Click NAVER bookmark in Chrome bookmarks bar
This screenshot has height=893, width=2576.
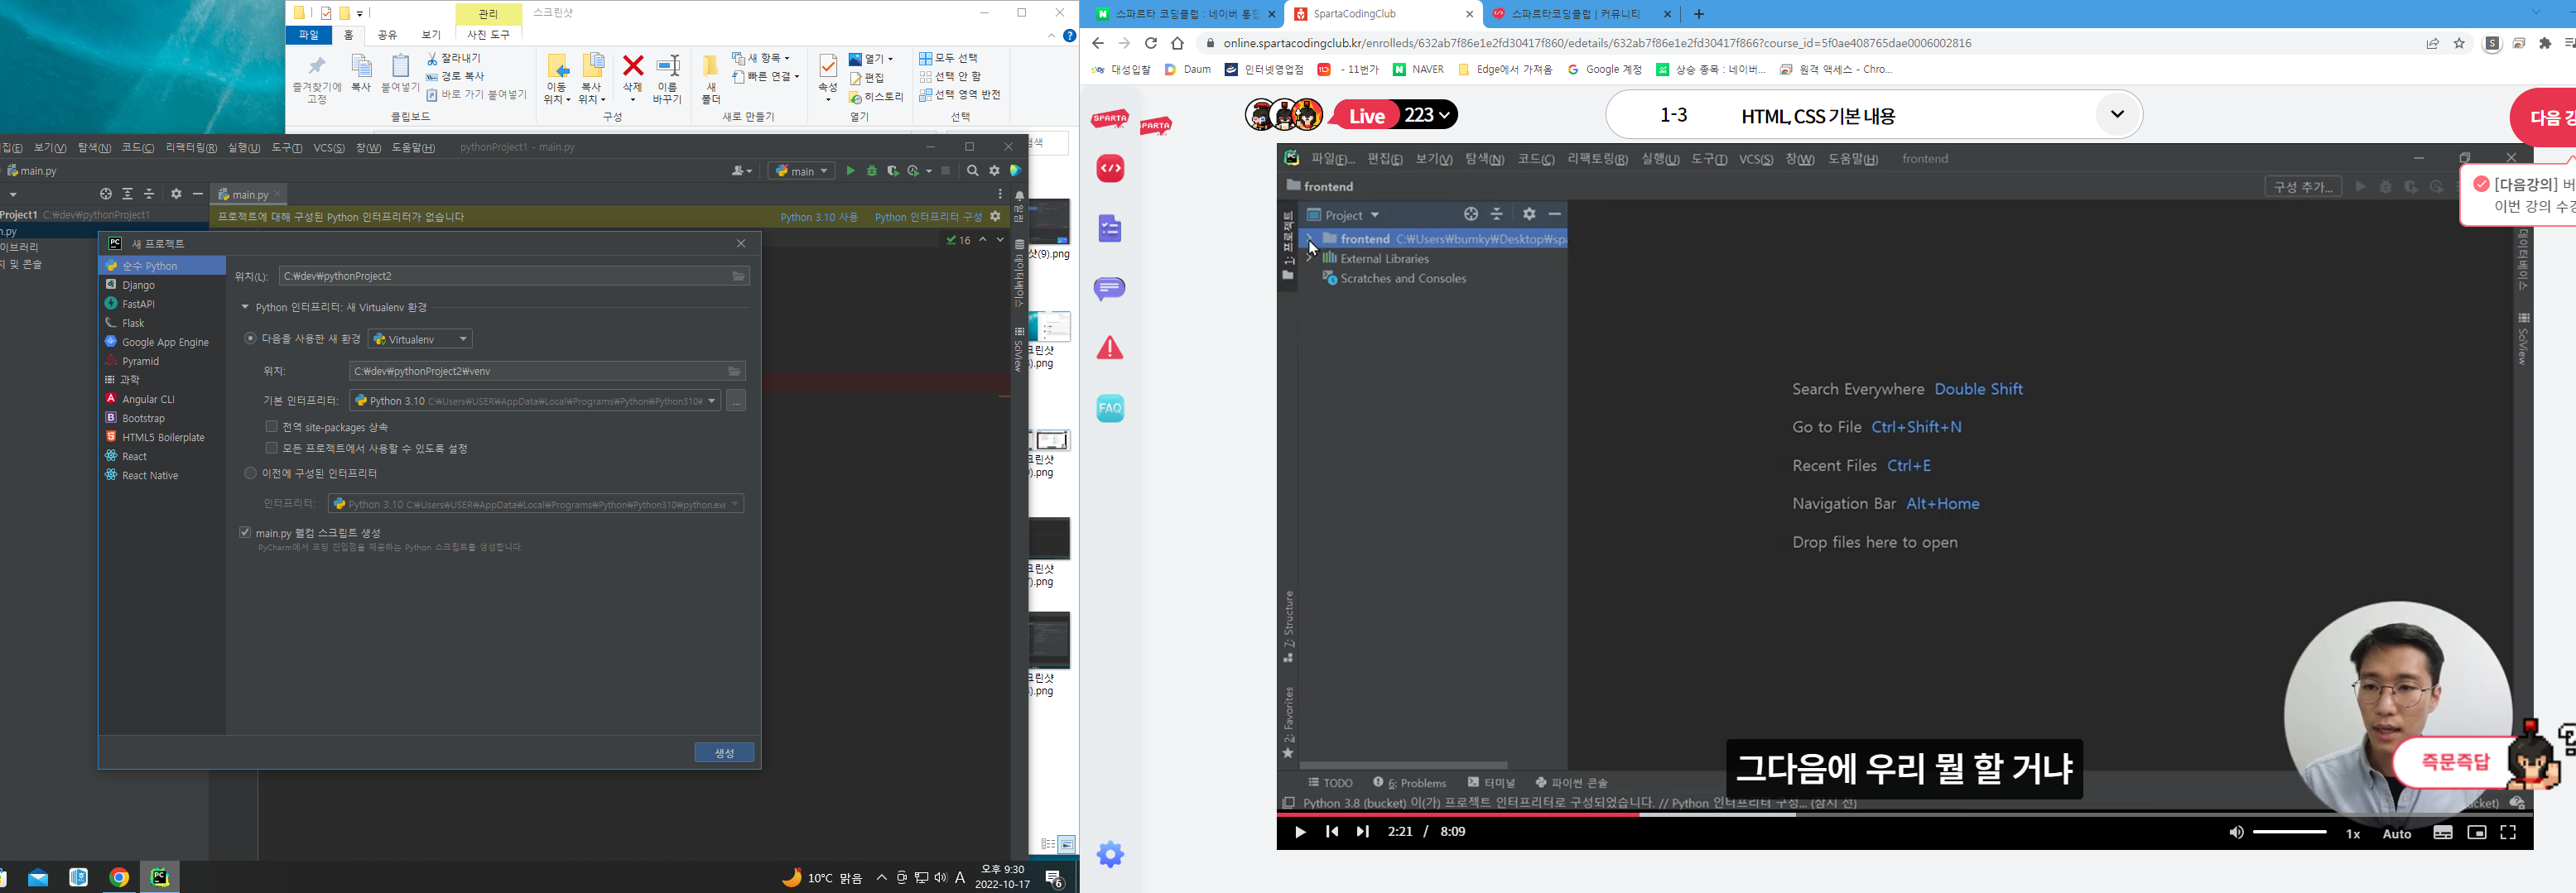click(1418, 70)
